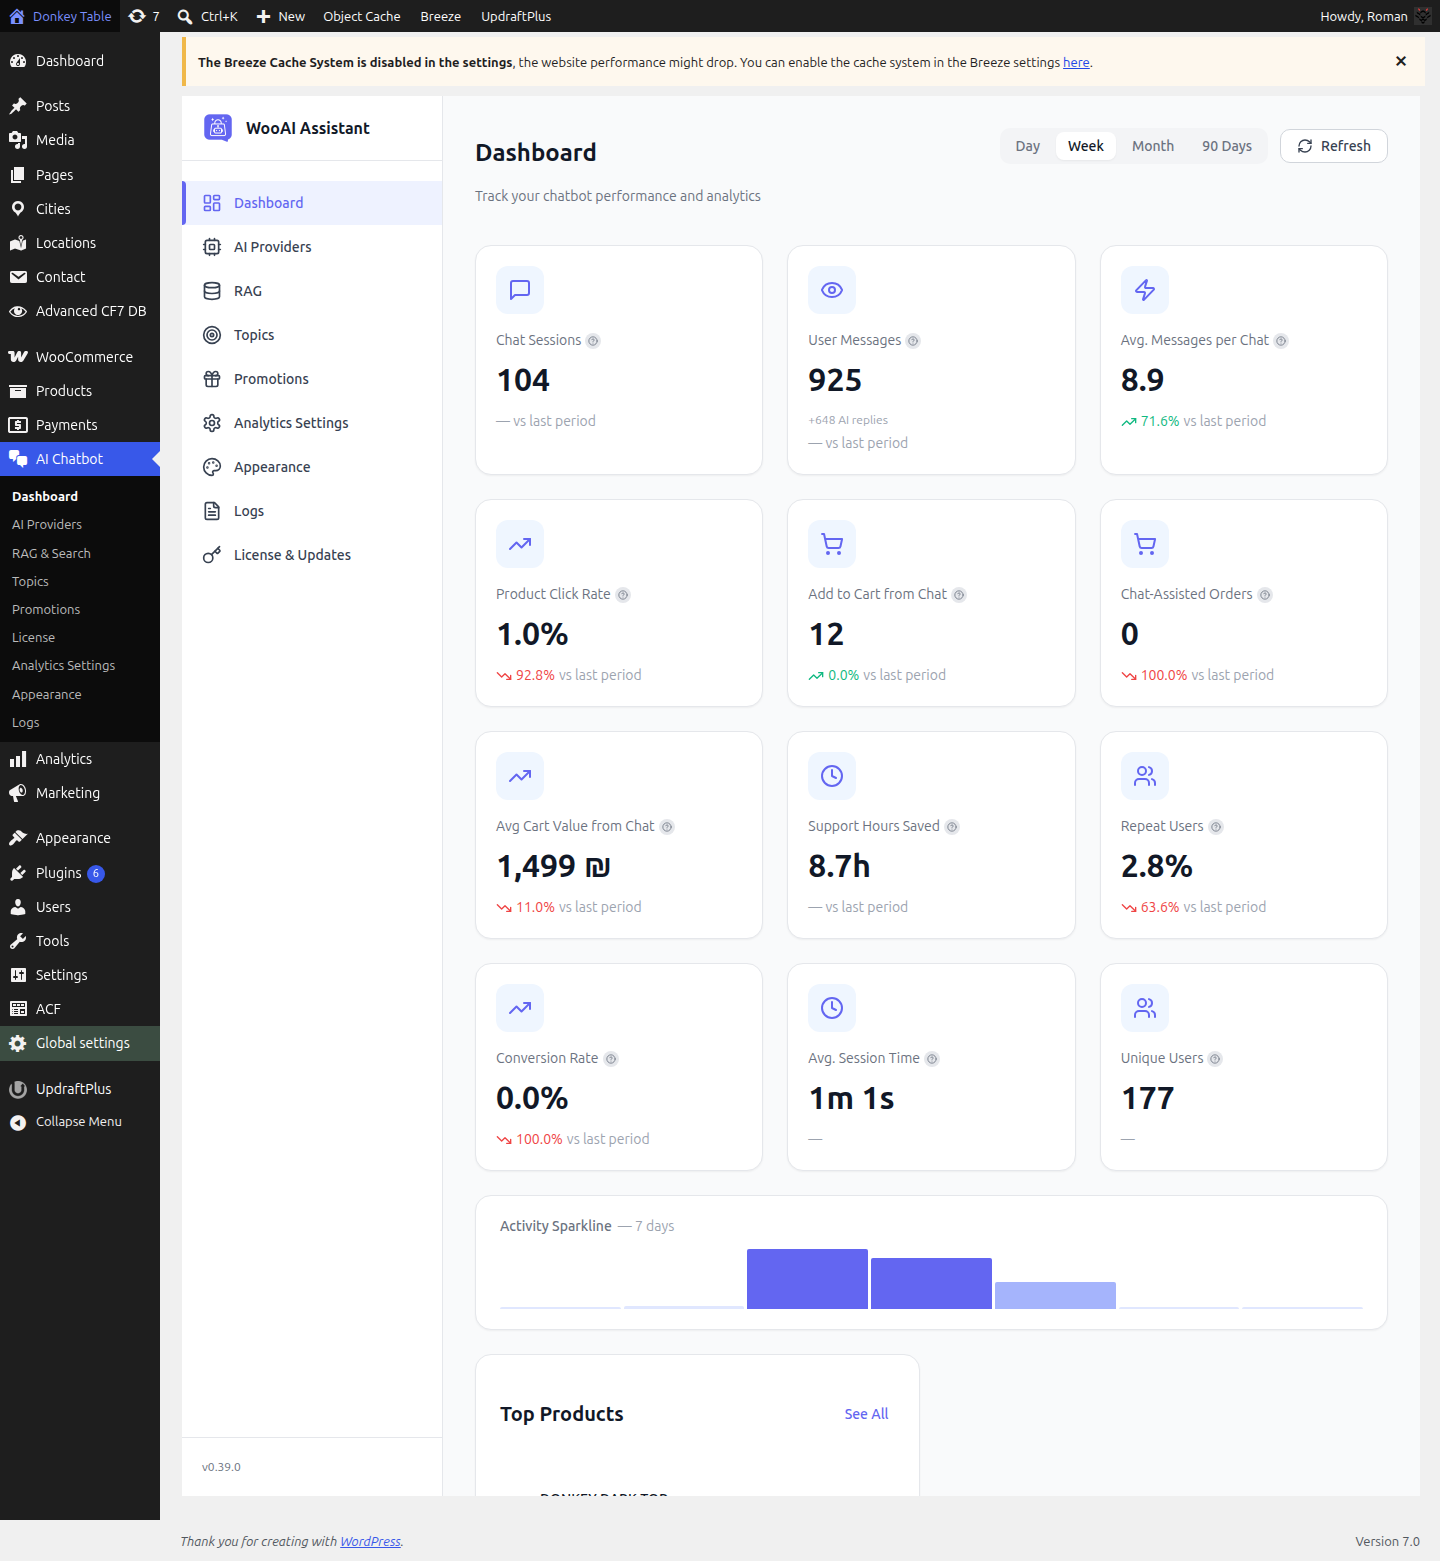Viewport: 1440px width, 1561px height.
Task: Click the info icon beside User Messages
Action: pyautogui.click(x=913, y=341)
